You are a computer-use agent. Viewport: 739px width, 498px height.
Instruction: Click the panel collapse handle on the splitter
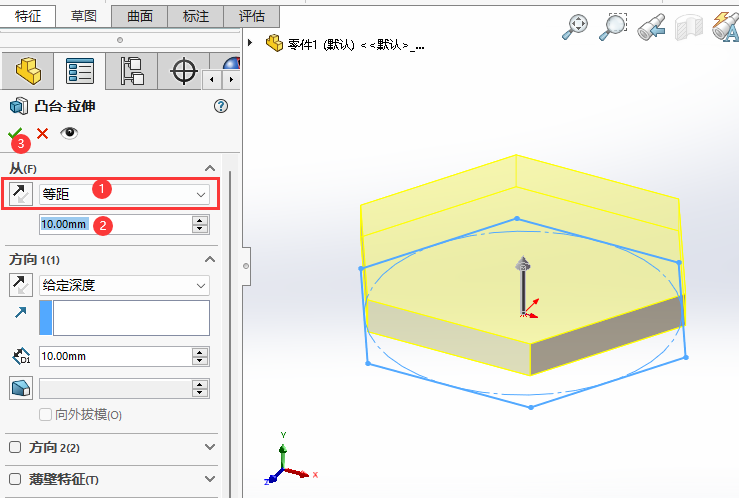pyautogui.click(x=246, y=266)
